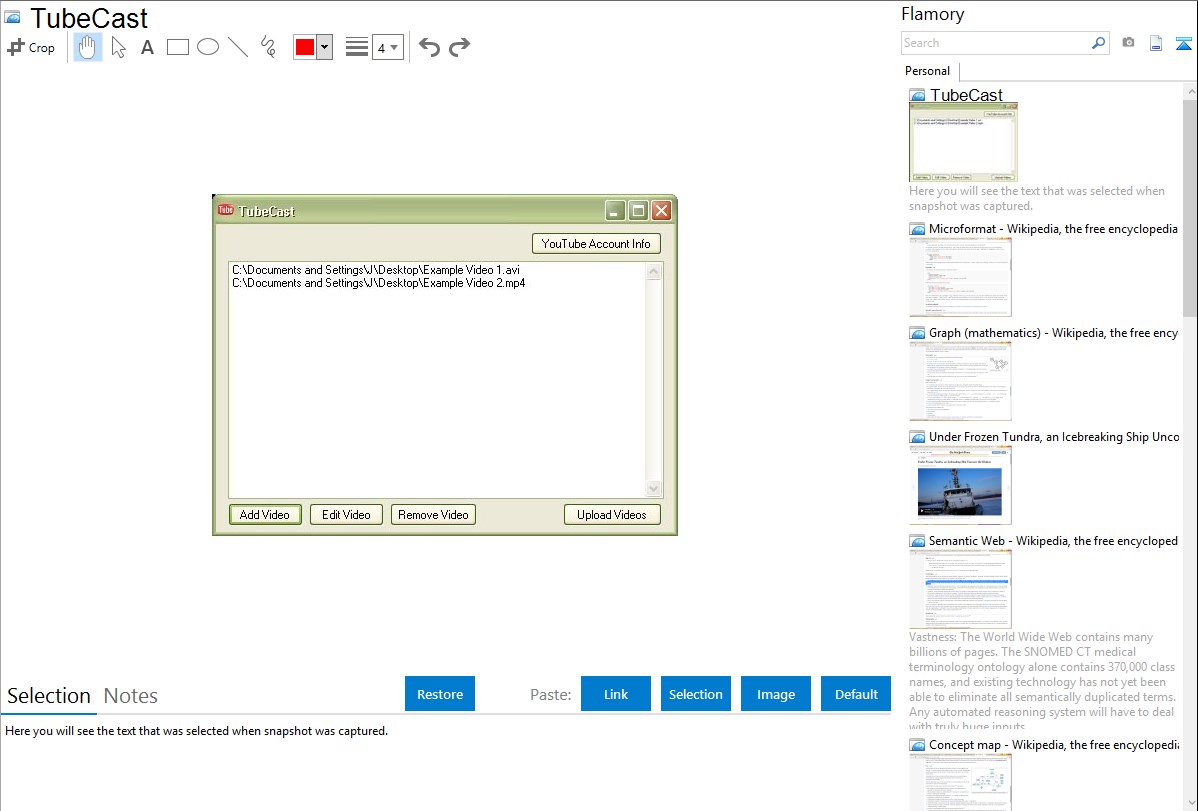
Task: Activate the hand pan tool
Action: click(x=88, y=47)
